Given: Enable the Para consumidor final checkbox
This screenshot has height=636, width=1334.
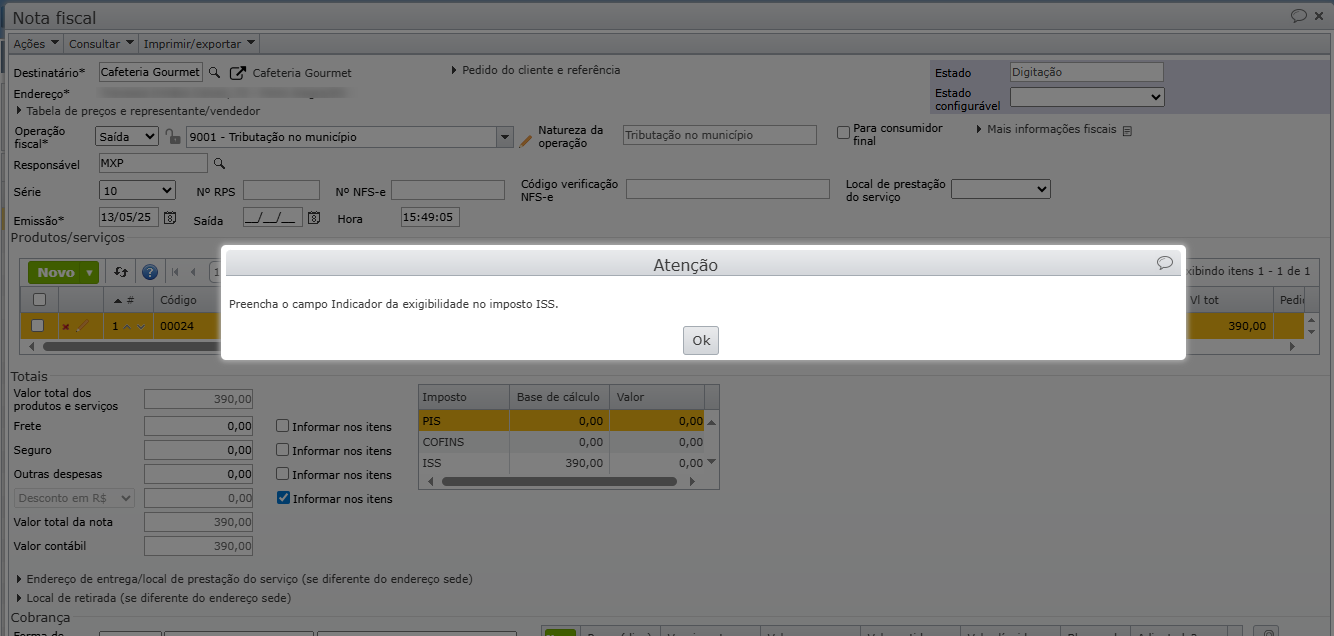Looking at the screenshot, I should coord(844,132).
